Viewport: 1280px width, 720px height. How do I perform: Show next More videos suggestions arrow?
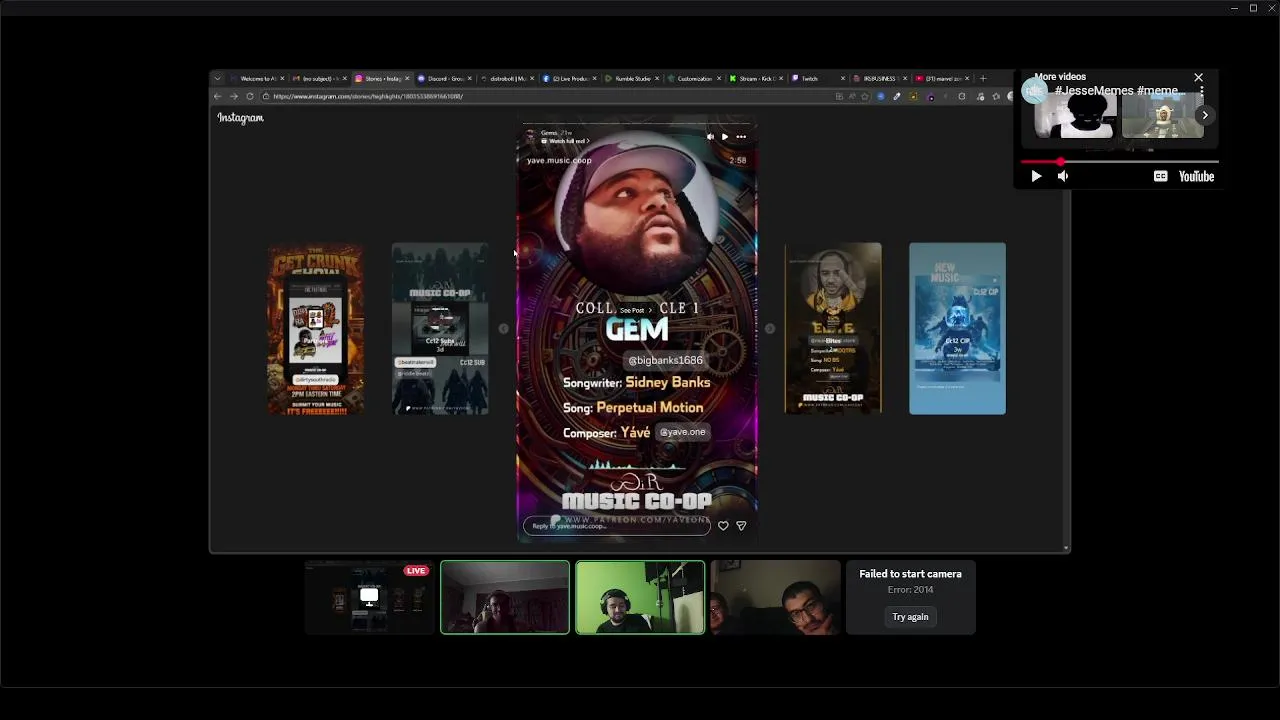point(1205,115)
